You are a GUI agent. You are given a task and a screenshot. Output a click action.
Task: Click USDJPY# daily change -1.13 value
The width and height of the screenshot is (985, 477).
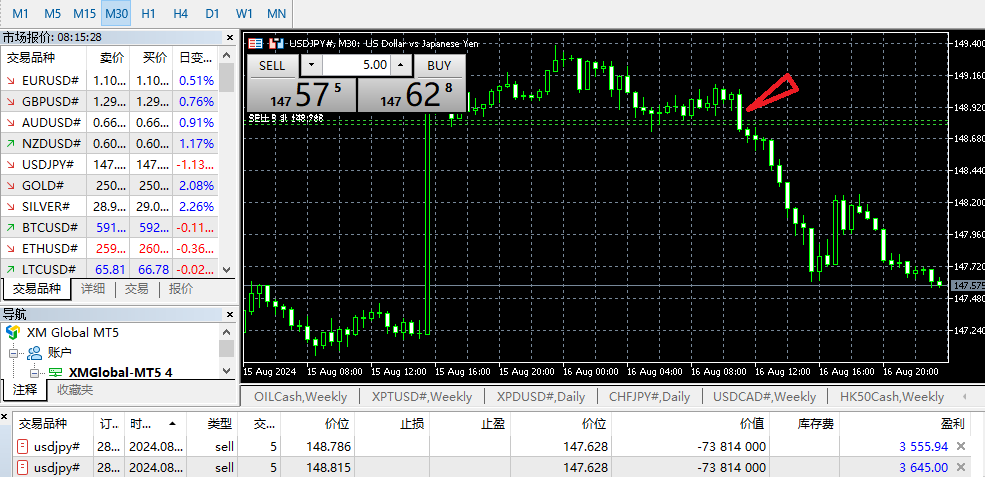click(x=196, y=165)
